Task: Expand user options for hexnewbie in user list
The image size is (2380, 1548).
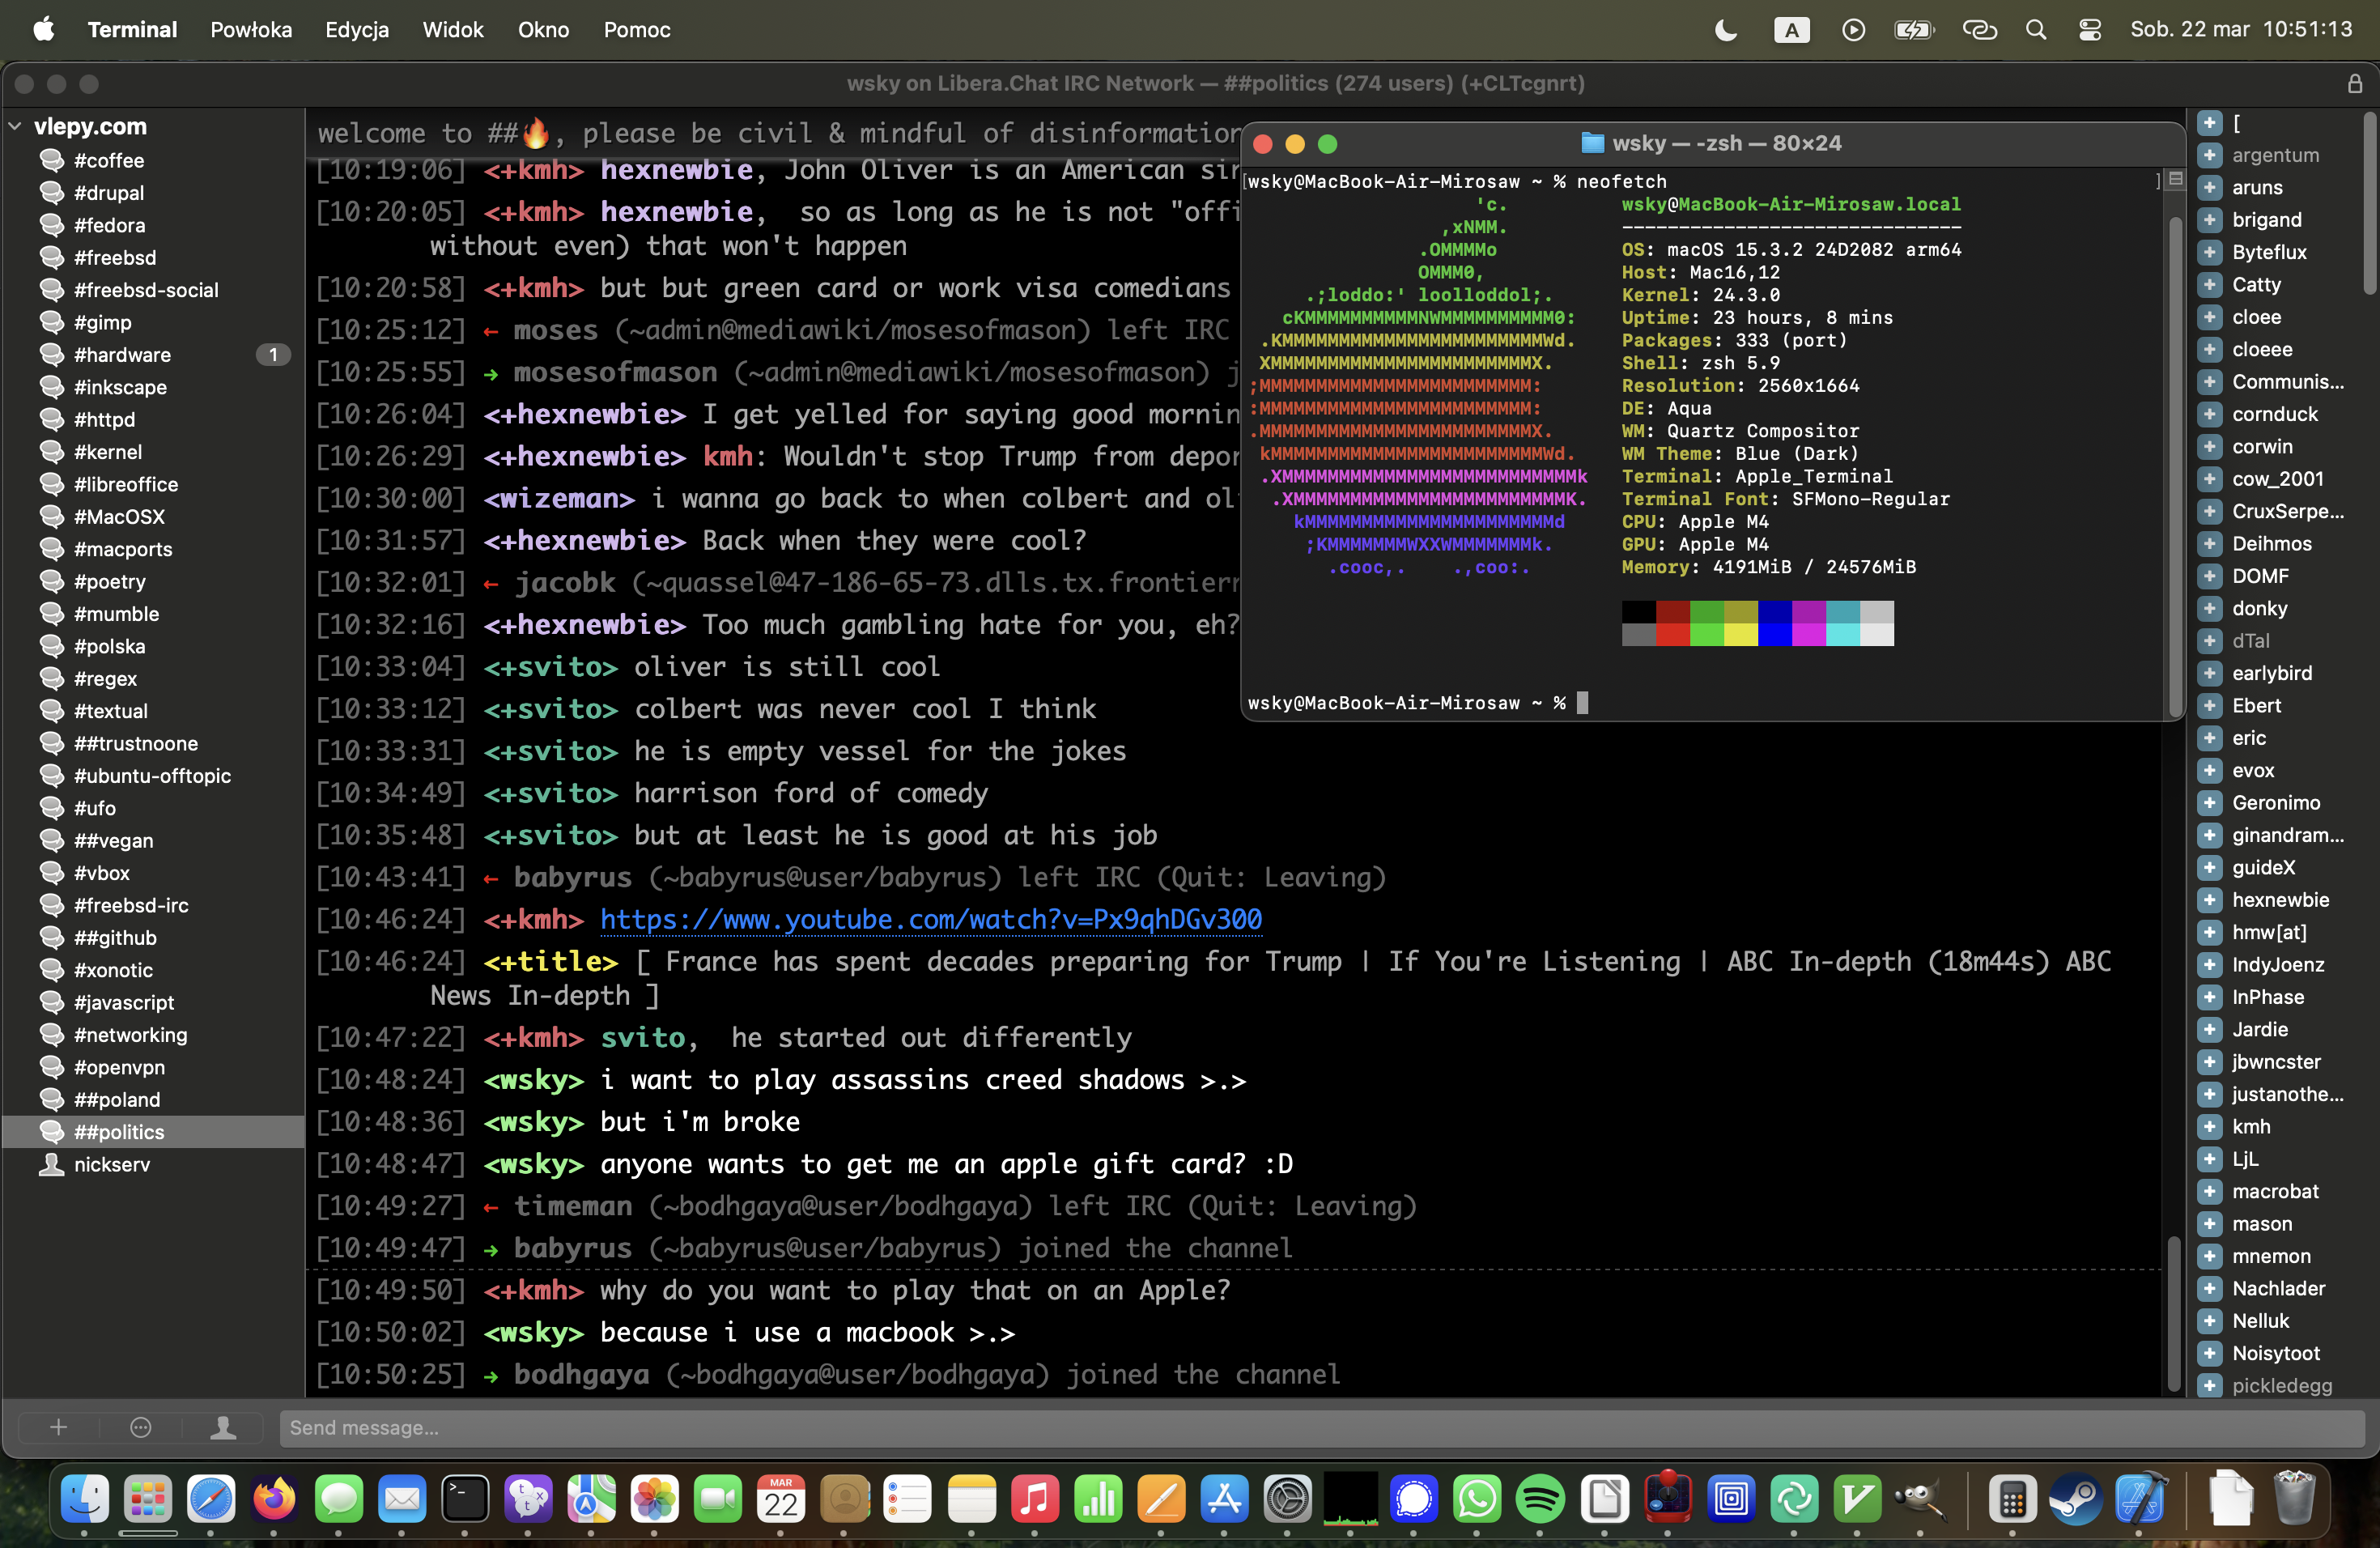Action: [x=2210, y=900]
